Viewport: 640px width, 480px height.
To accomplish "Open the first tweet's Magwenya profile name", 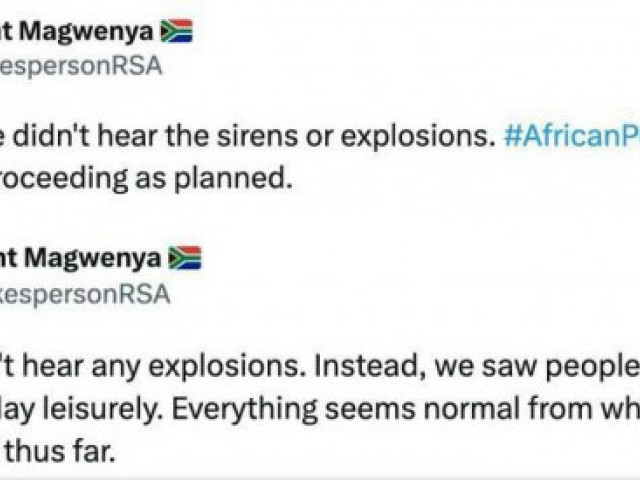I will 77,32.
